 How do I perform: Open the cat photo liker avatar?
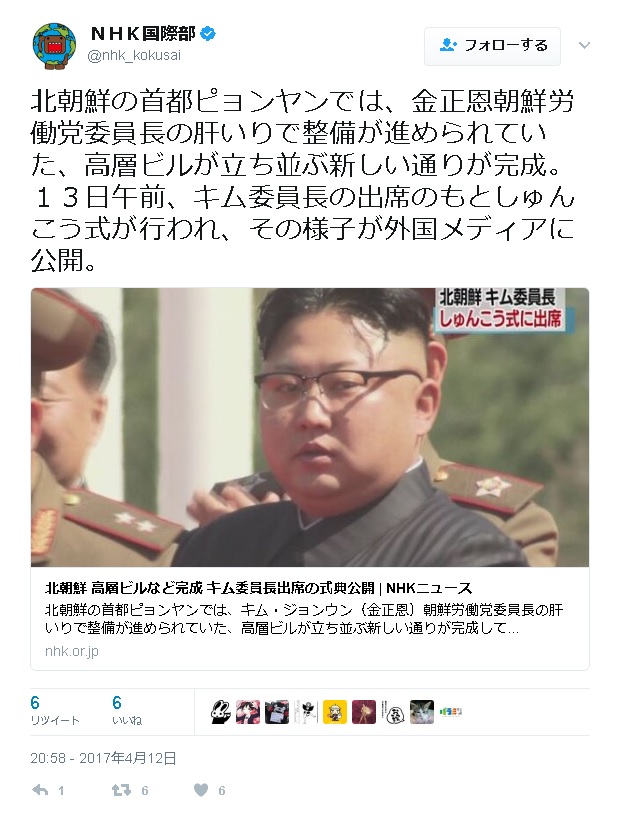click(x=422, y=712)
